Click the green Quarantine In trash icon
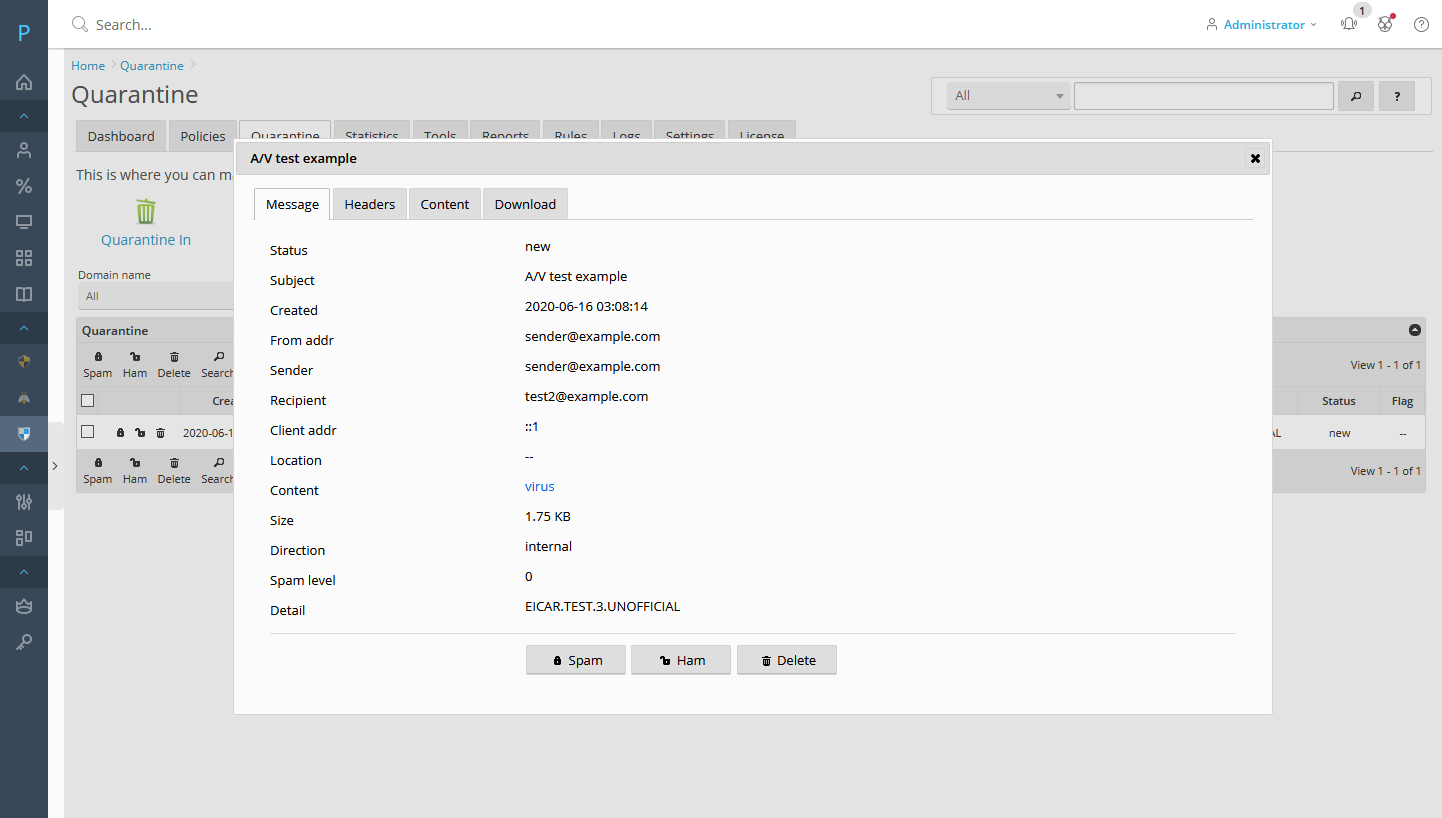The height and width of the screenshot is (818, 1442). pos(146,211)
